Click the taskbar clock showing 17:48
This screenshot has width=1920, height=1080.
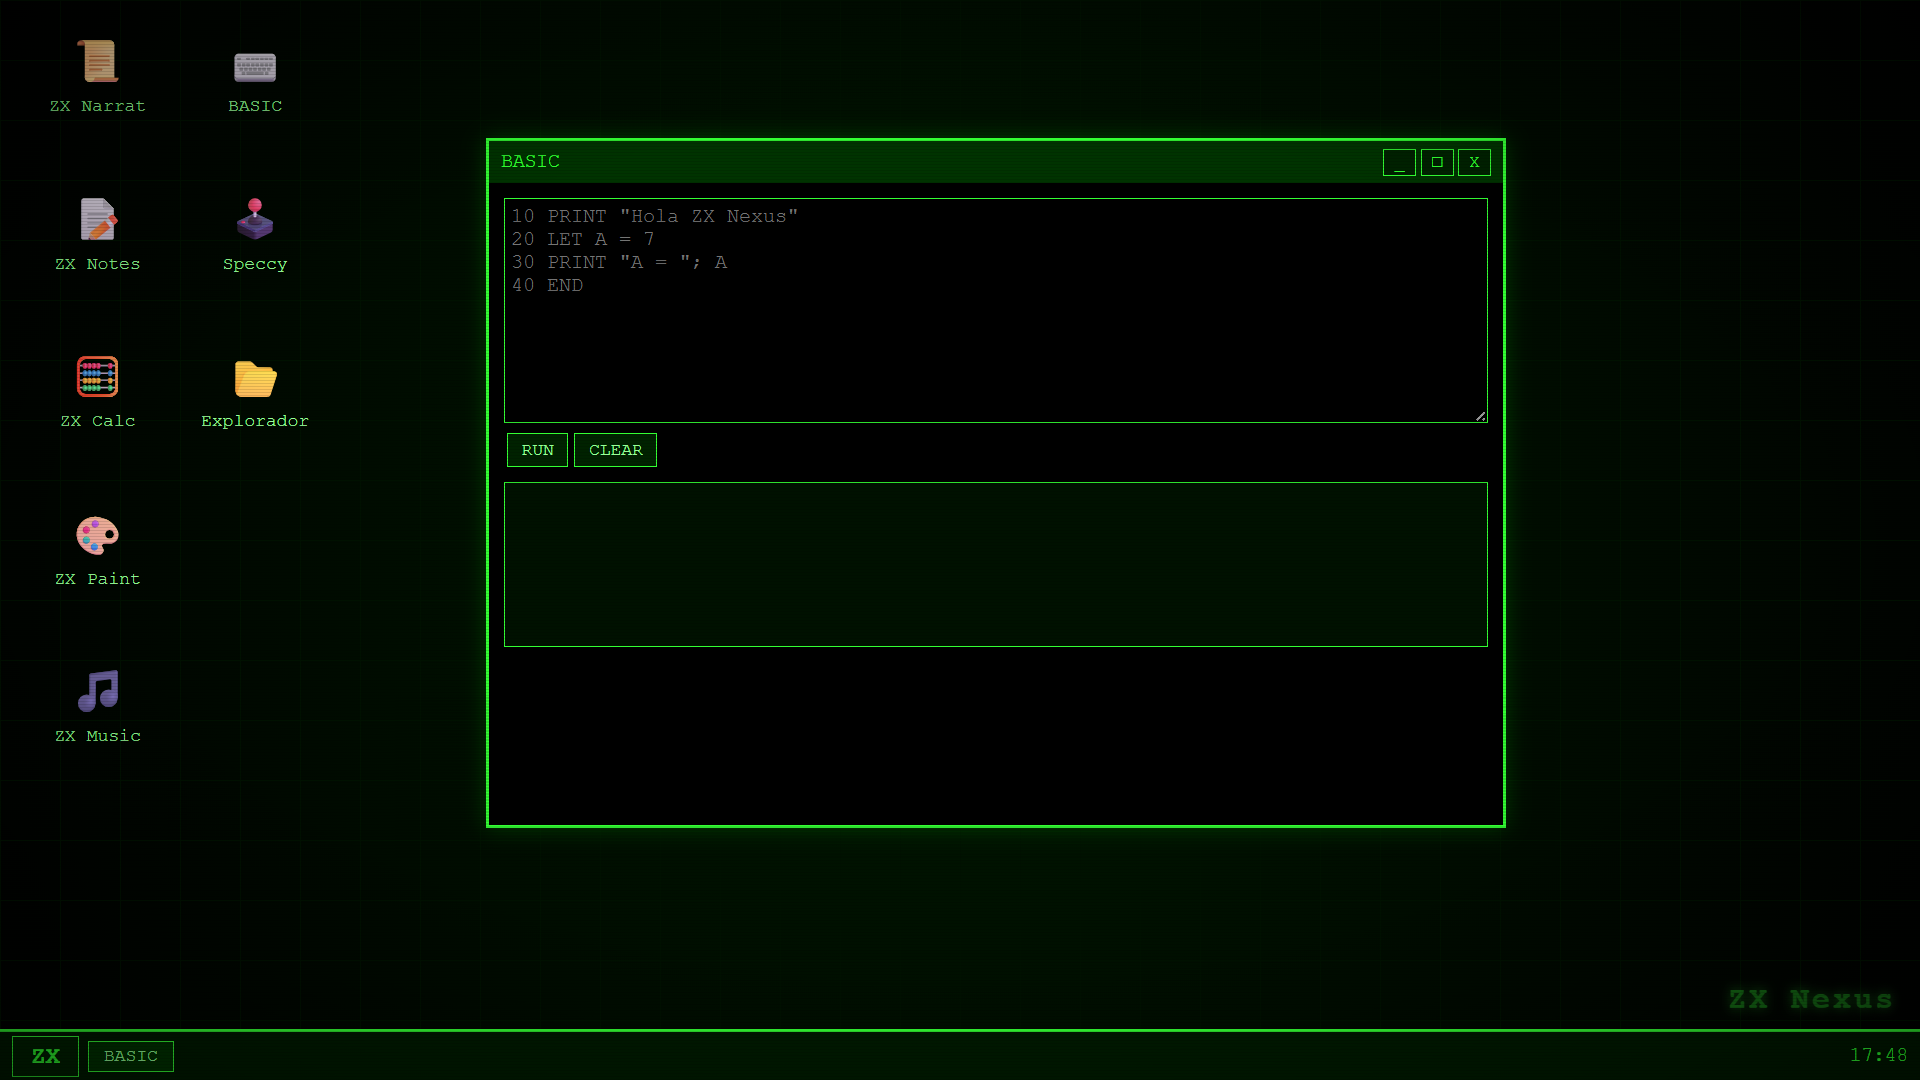pos(1878,1055)
